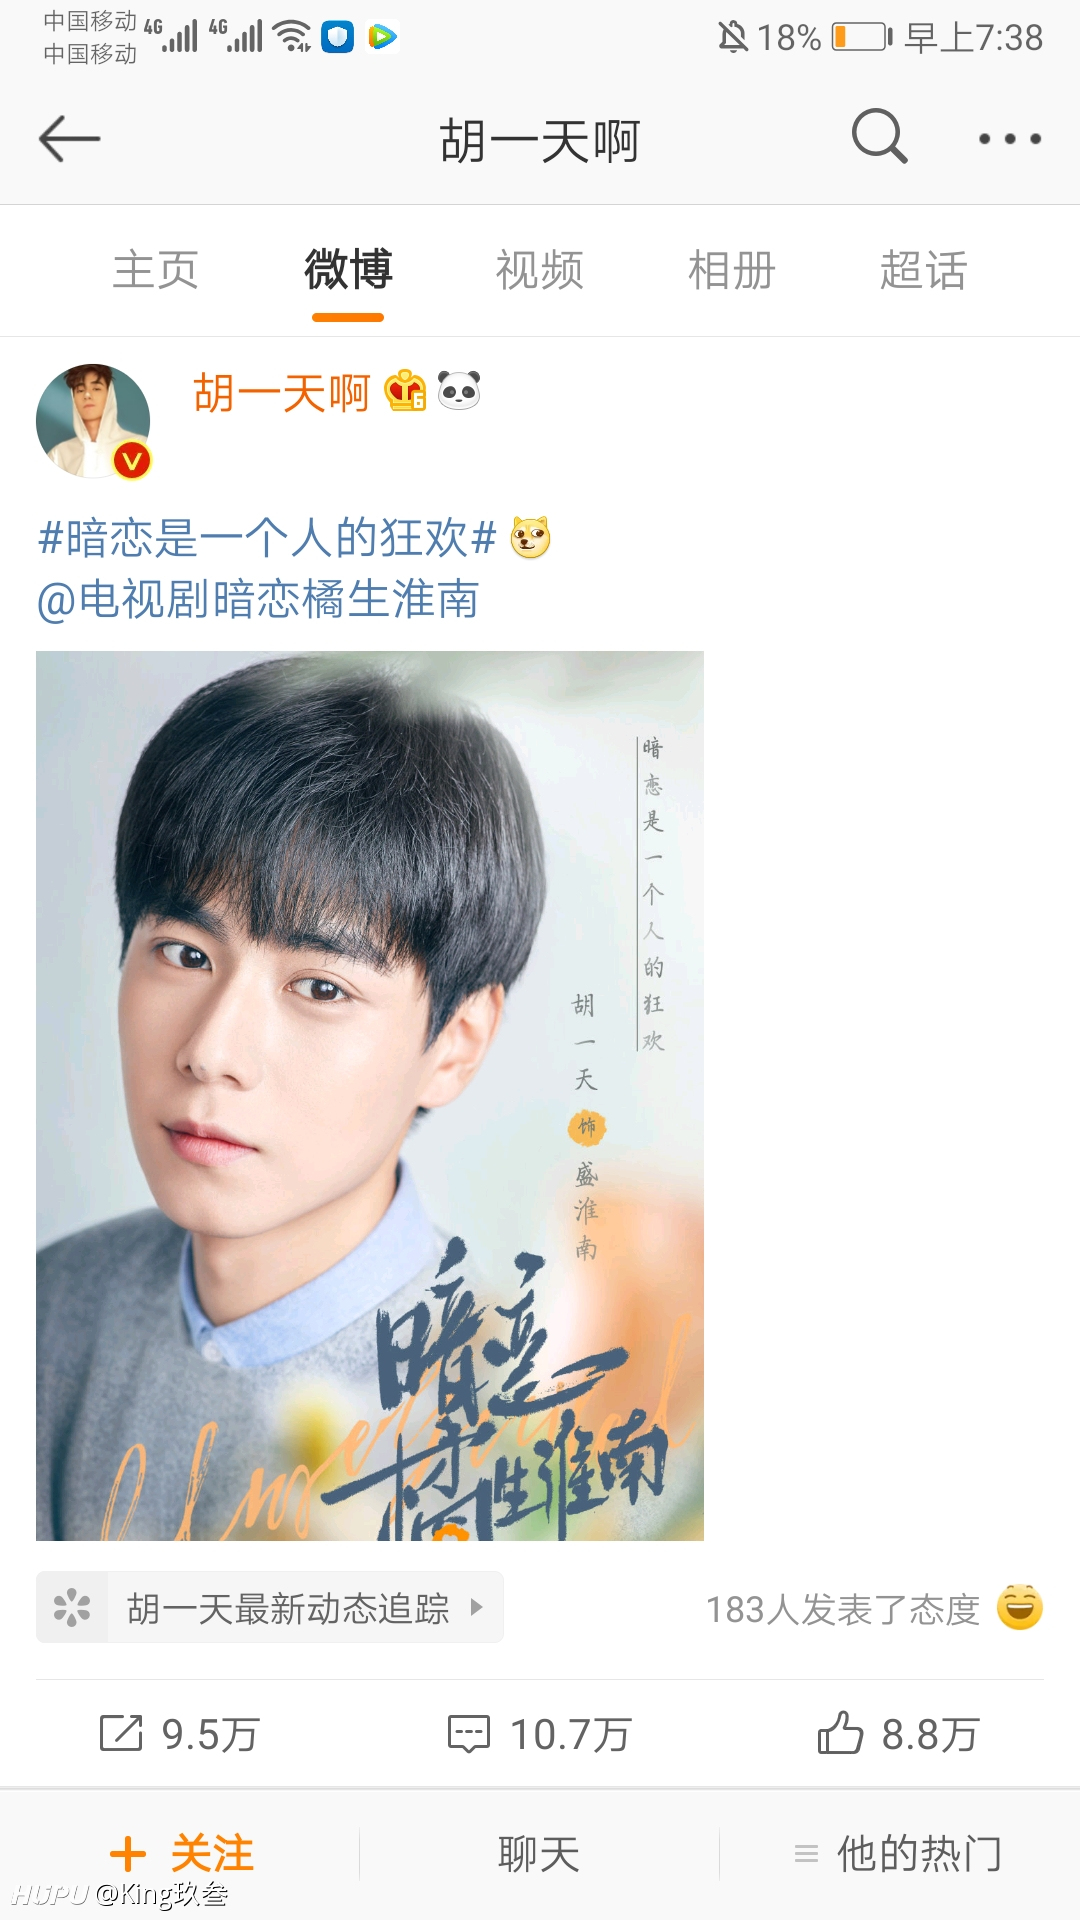Screen dimensions: 1080x1920
Task: Expand 胡一天最新动态追踪 arrow
Action: click(x=476, y=1607)
